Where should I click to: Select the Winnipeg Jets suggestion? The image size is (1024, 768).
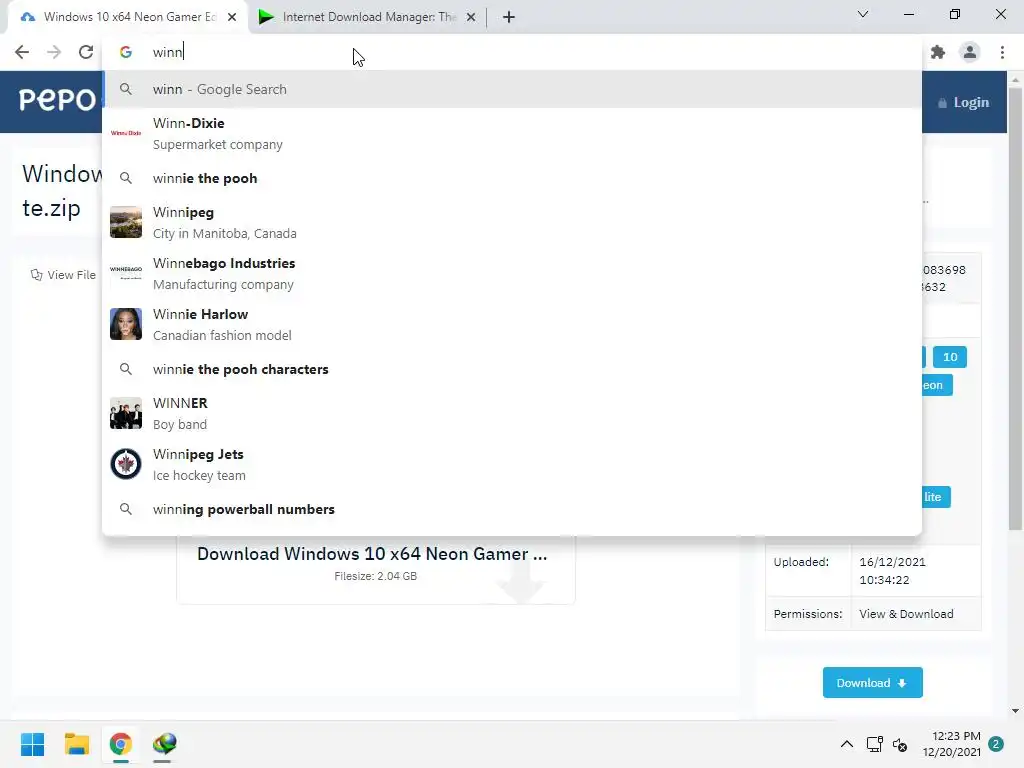tap(512, 464)
